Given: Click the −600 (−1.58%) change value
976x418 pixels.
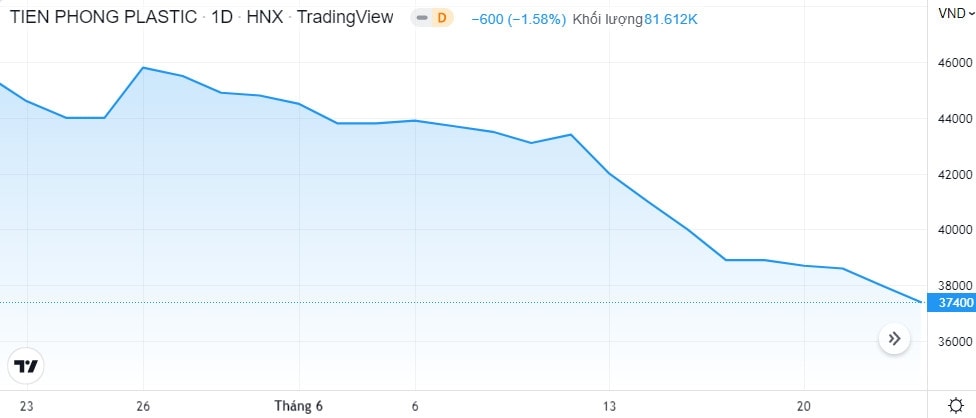Looking at the screenshot, I should pyautogui.click(x=518, y=18).
